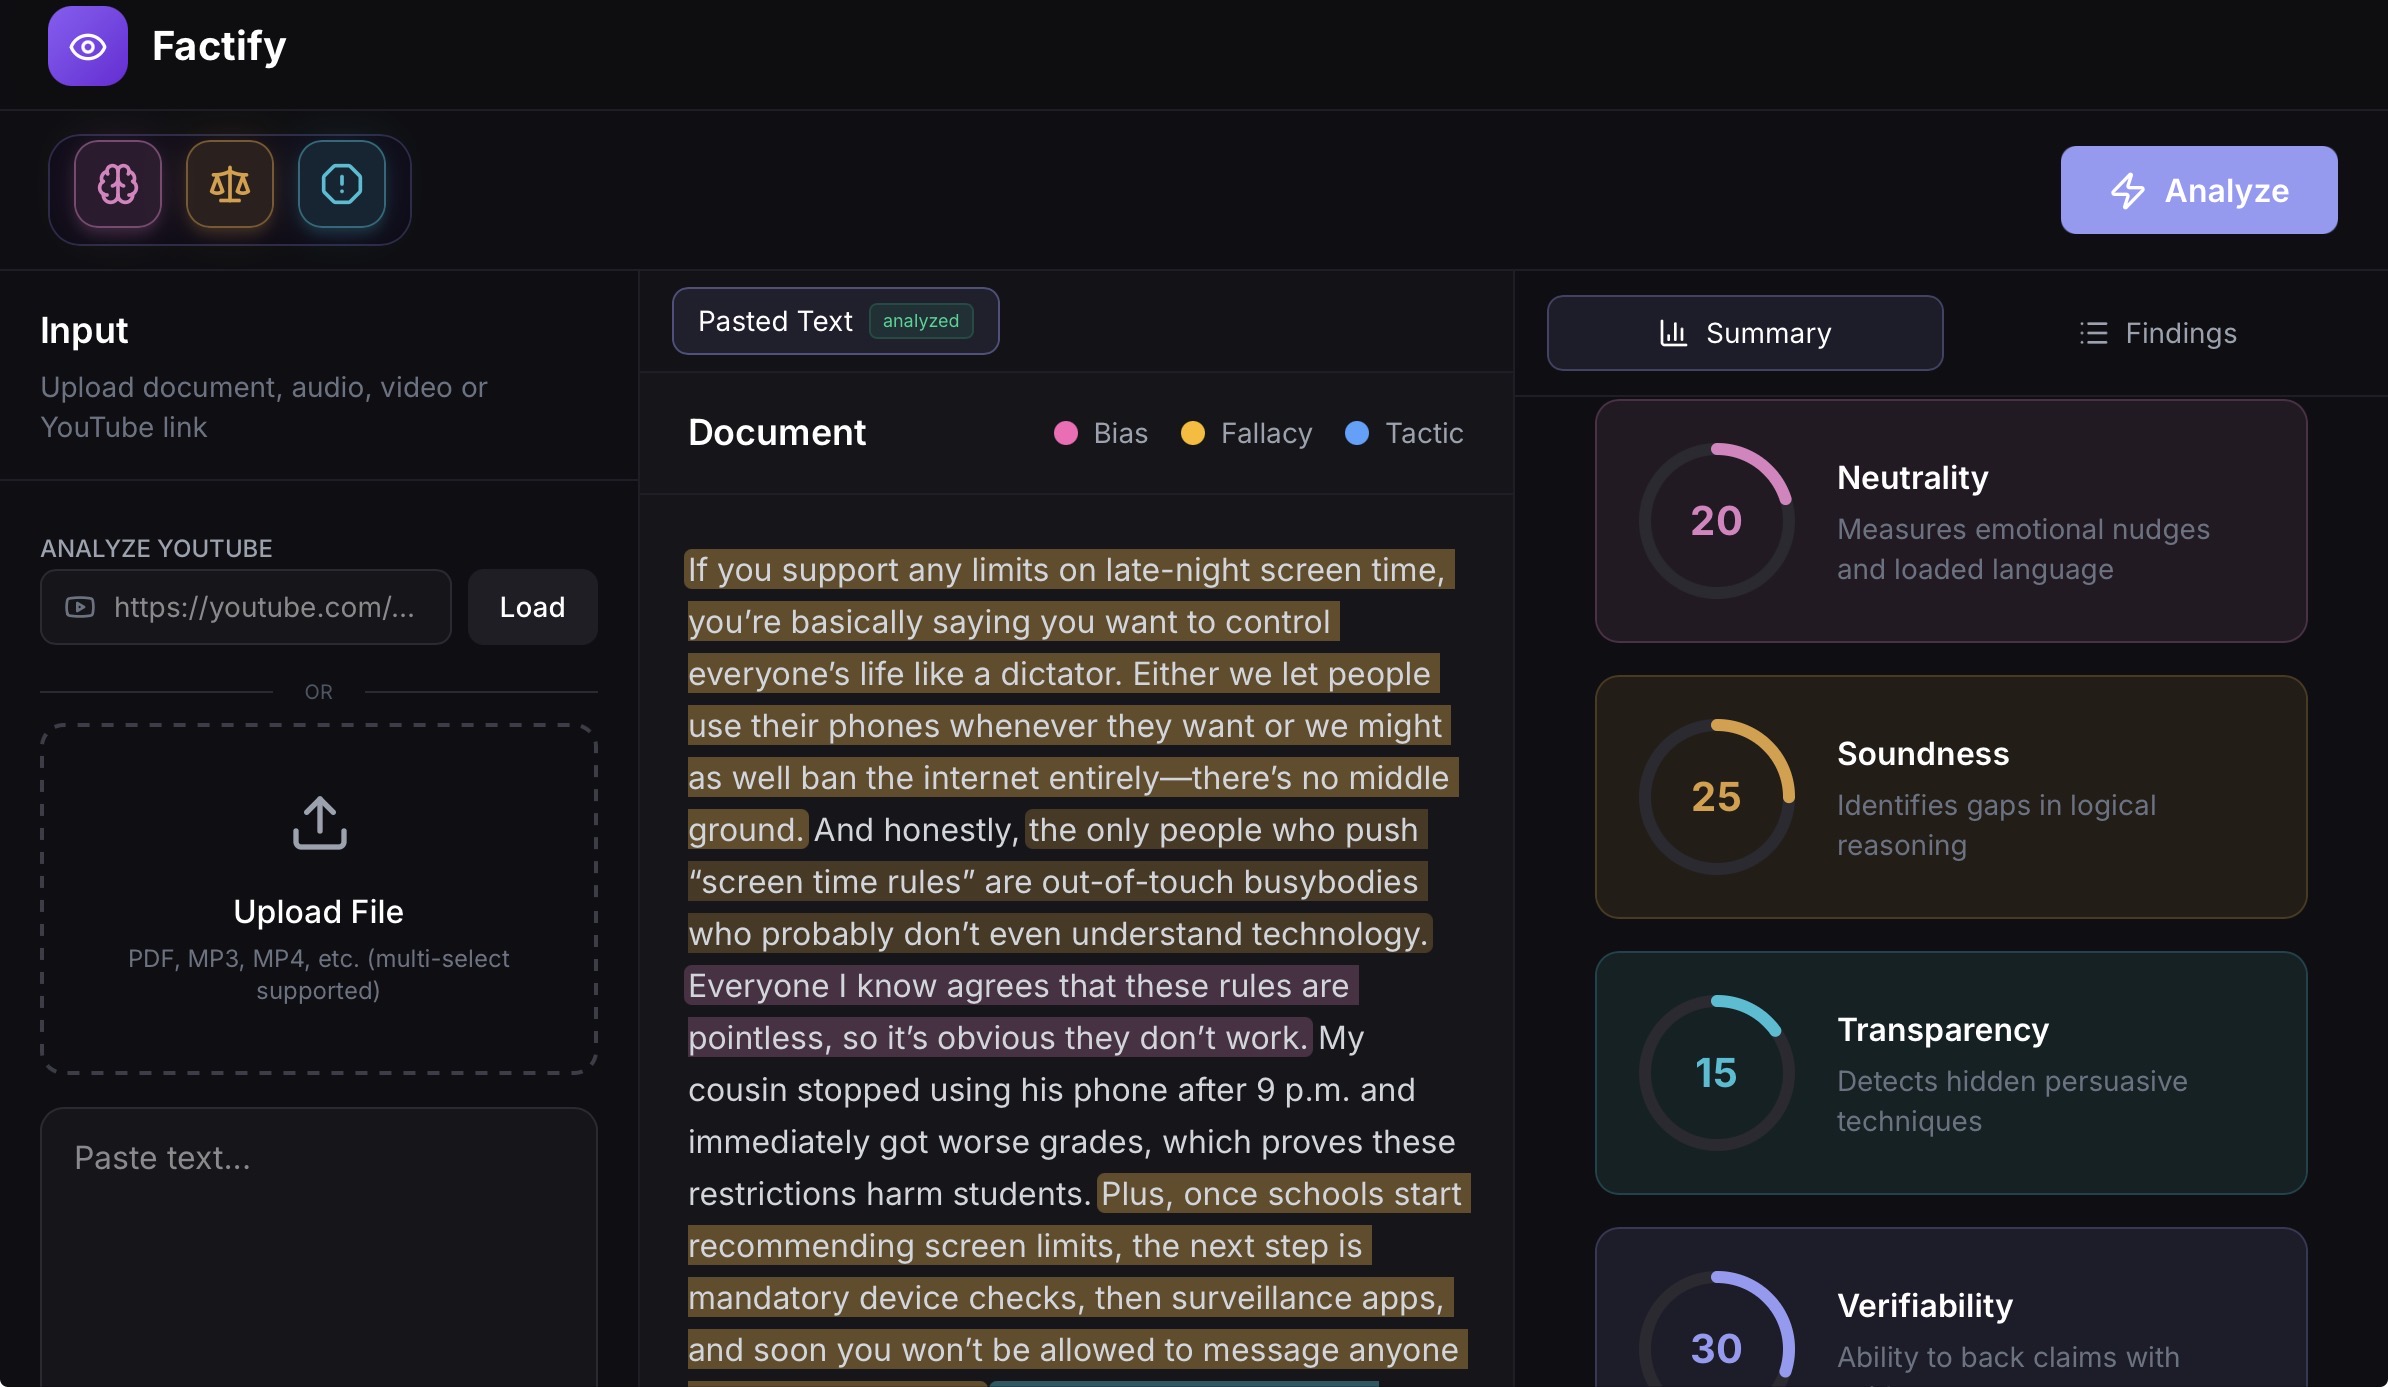
Task: Open the Findings tab
Action: click(x=2158, y=333)
